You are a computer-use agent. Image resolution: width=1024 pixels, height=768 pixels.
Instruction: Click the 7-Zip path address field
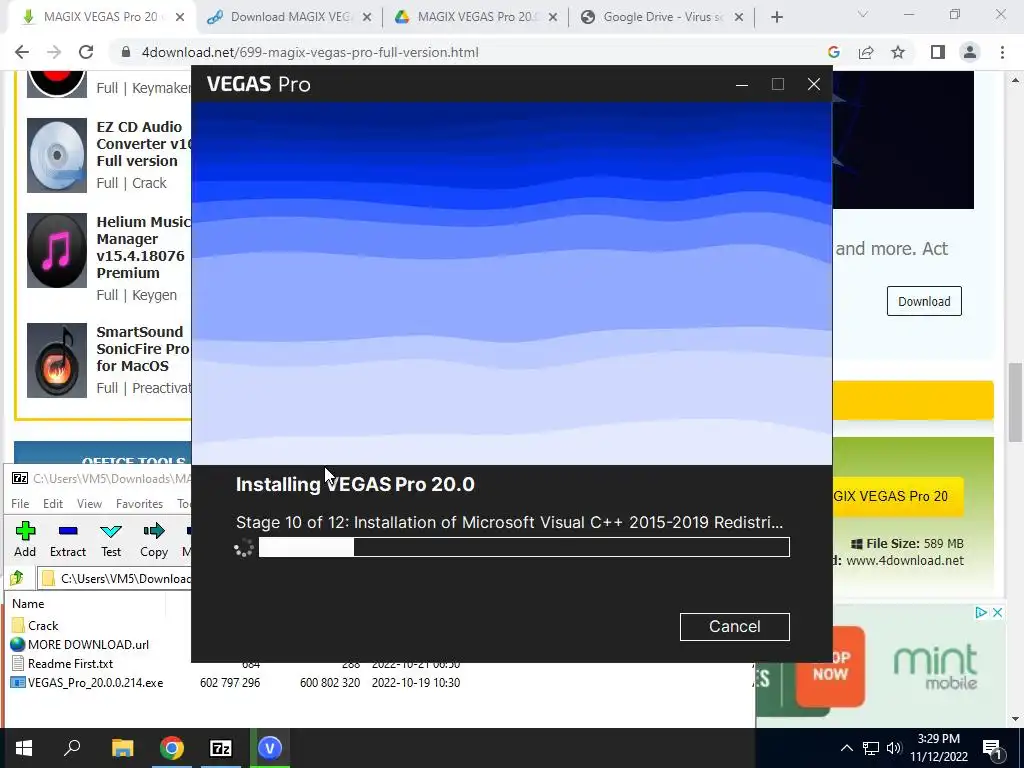(x=114, y=579)
